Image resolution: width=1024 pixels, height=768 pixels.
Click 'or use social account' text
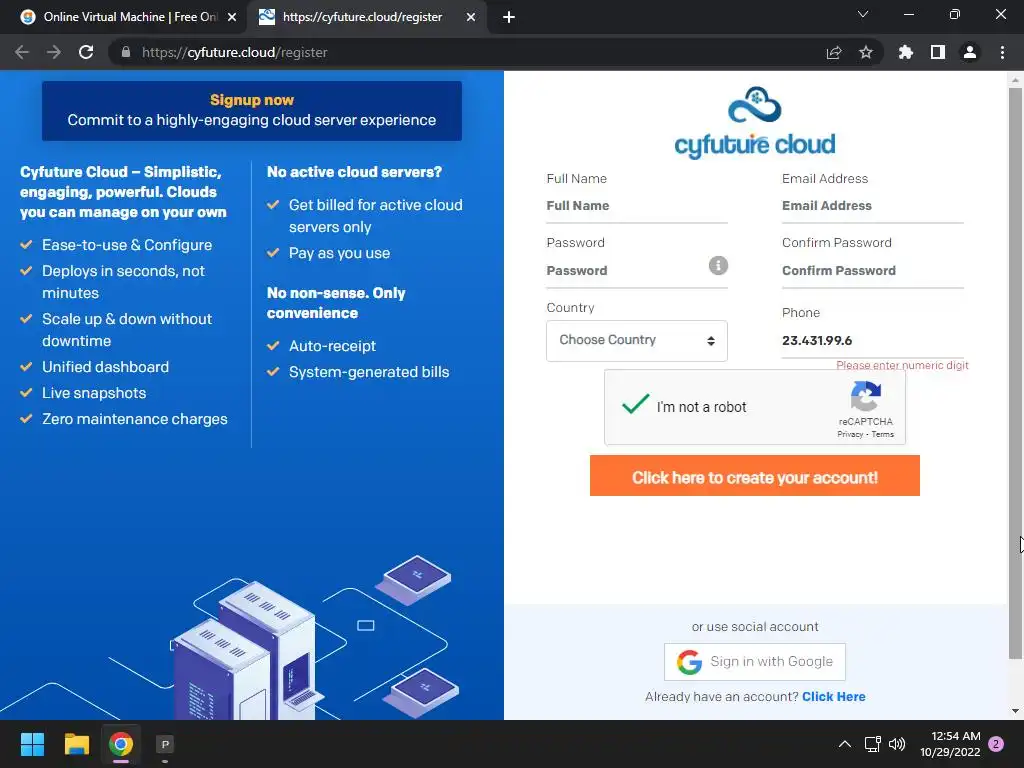[755, 627]
